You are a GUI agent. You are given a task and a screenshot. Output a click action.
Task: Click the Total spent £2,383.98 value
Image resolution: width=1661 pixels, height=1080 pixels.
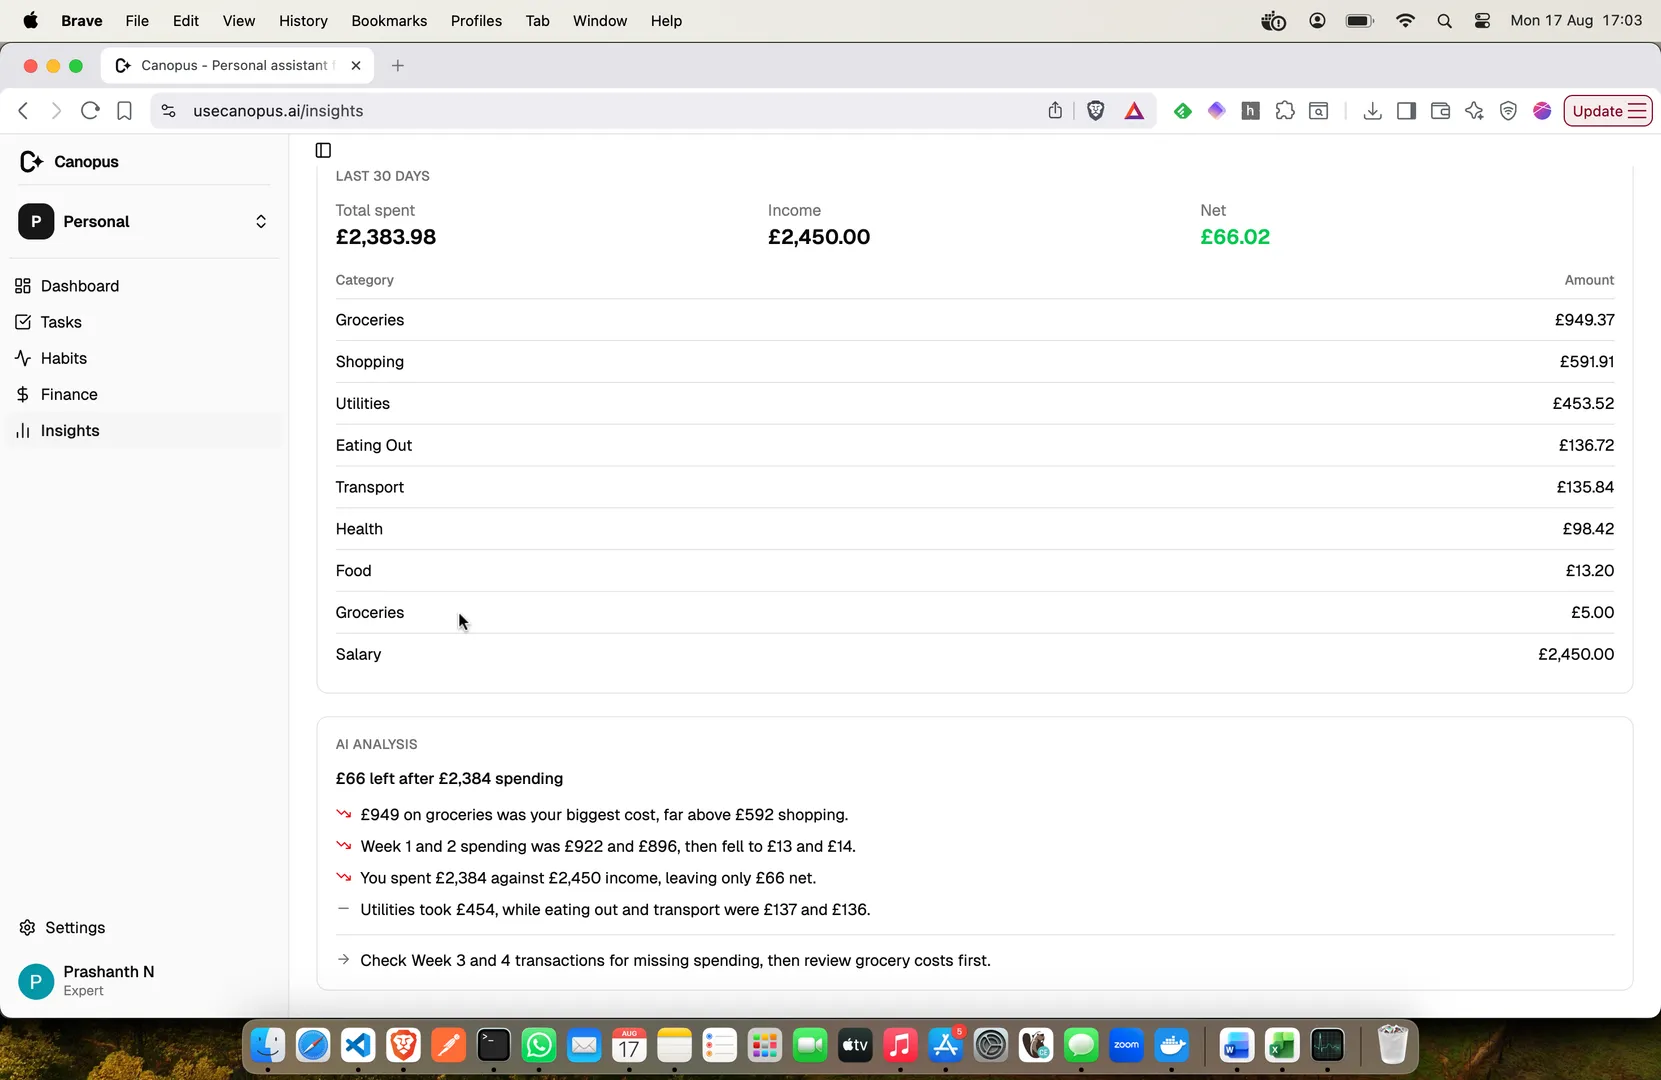(386, 237)
